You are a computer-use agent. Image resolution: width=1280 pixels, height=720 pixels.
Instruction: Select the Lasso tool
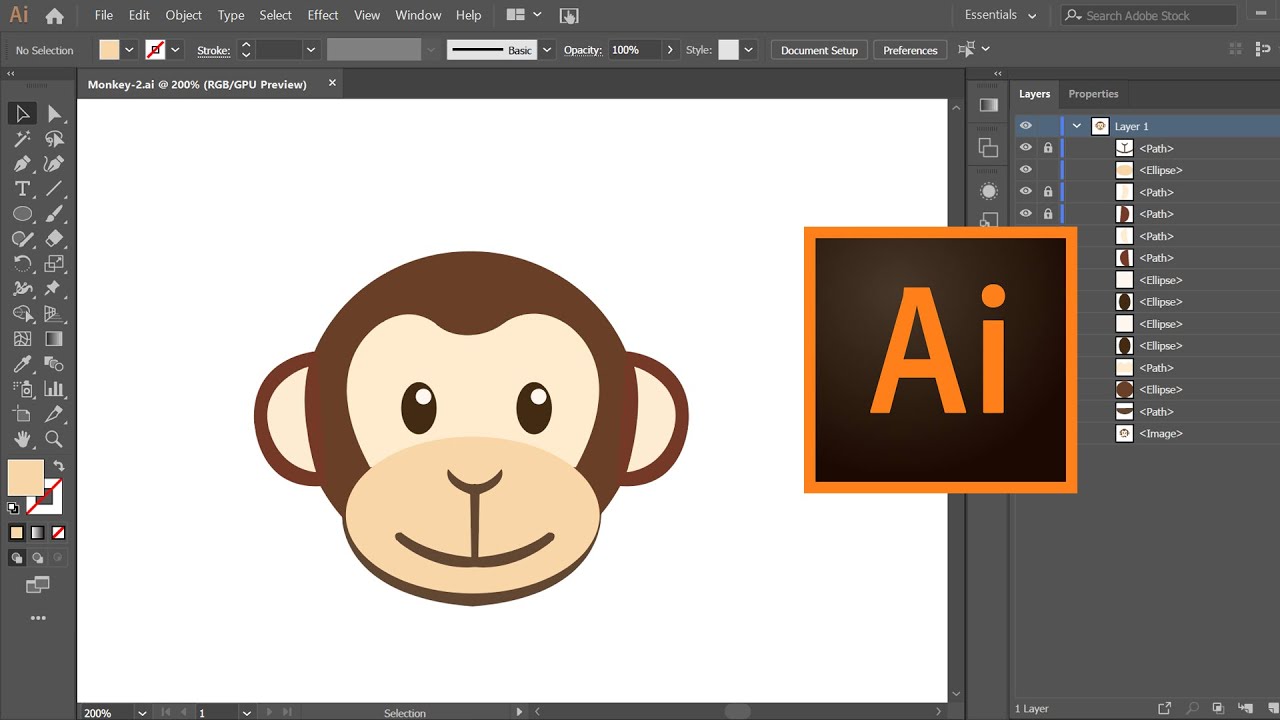tap(54, 139)
